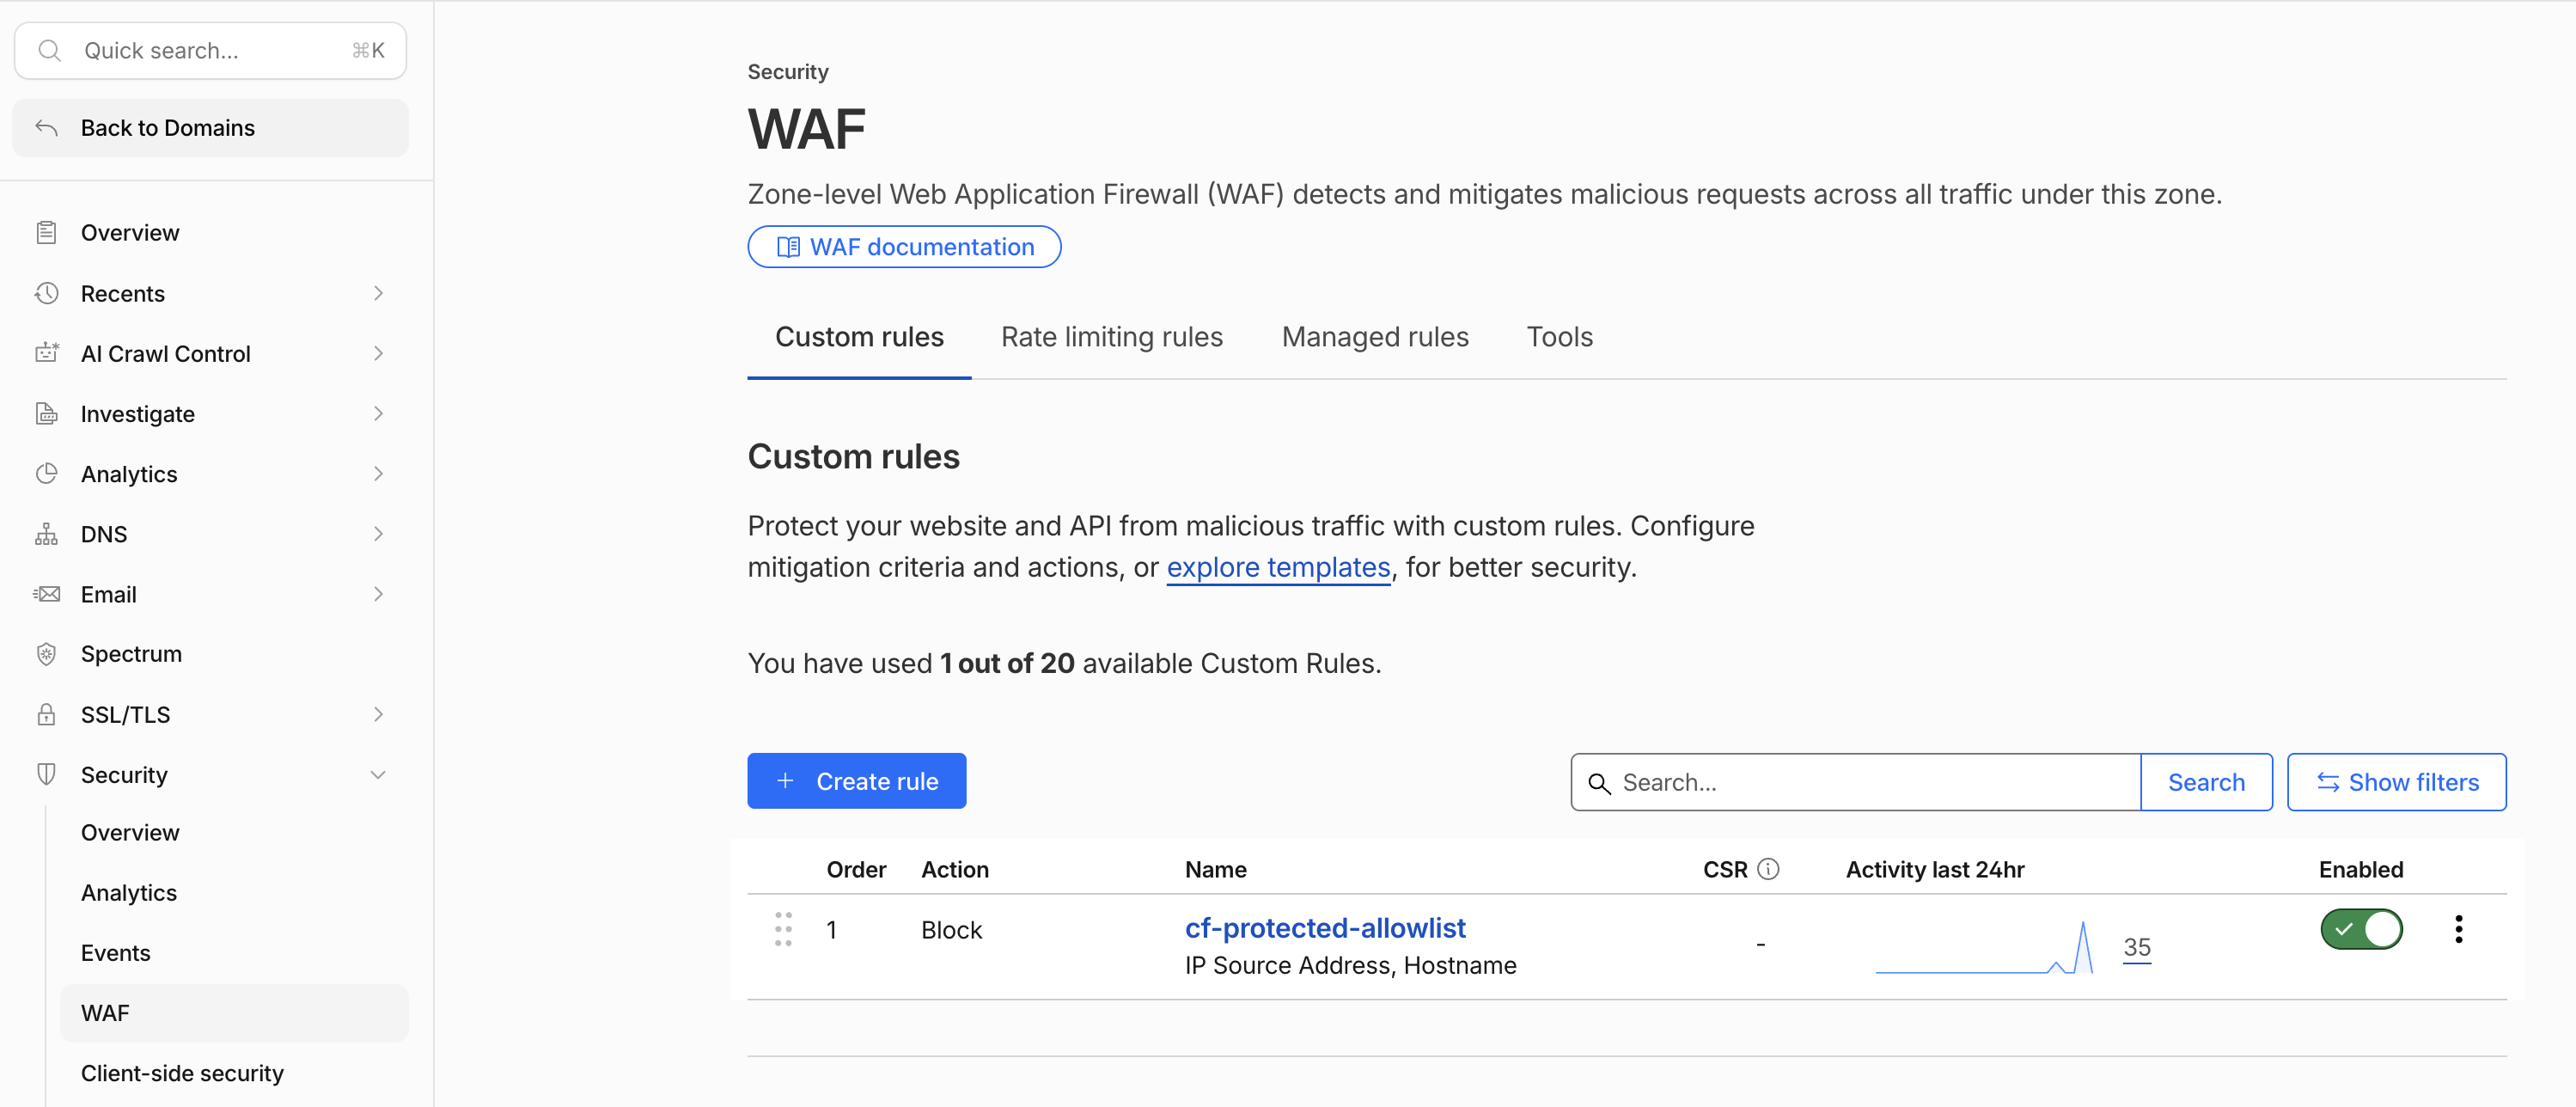This screenshot has width=2576, height=1107.
Task: Click the Email envelope icon in sidebar
Action: pos(46,594)
